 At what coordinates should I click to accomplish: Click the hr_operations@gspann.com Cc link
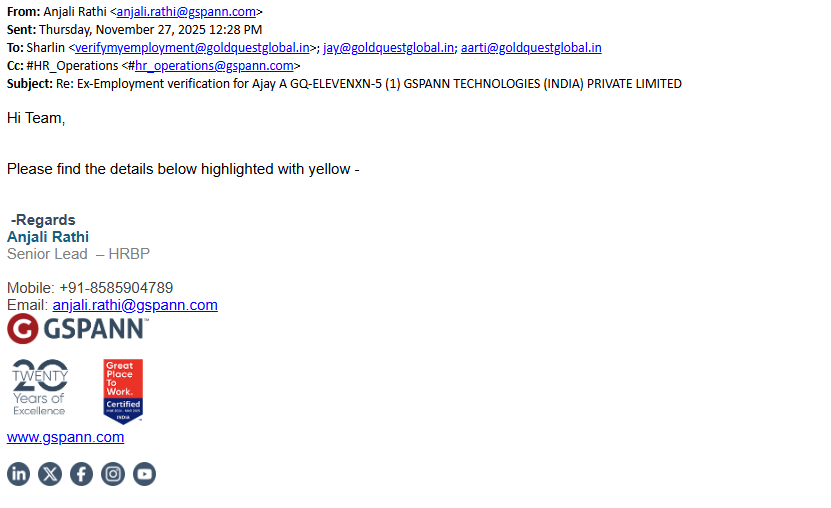pos(213,66)
